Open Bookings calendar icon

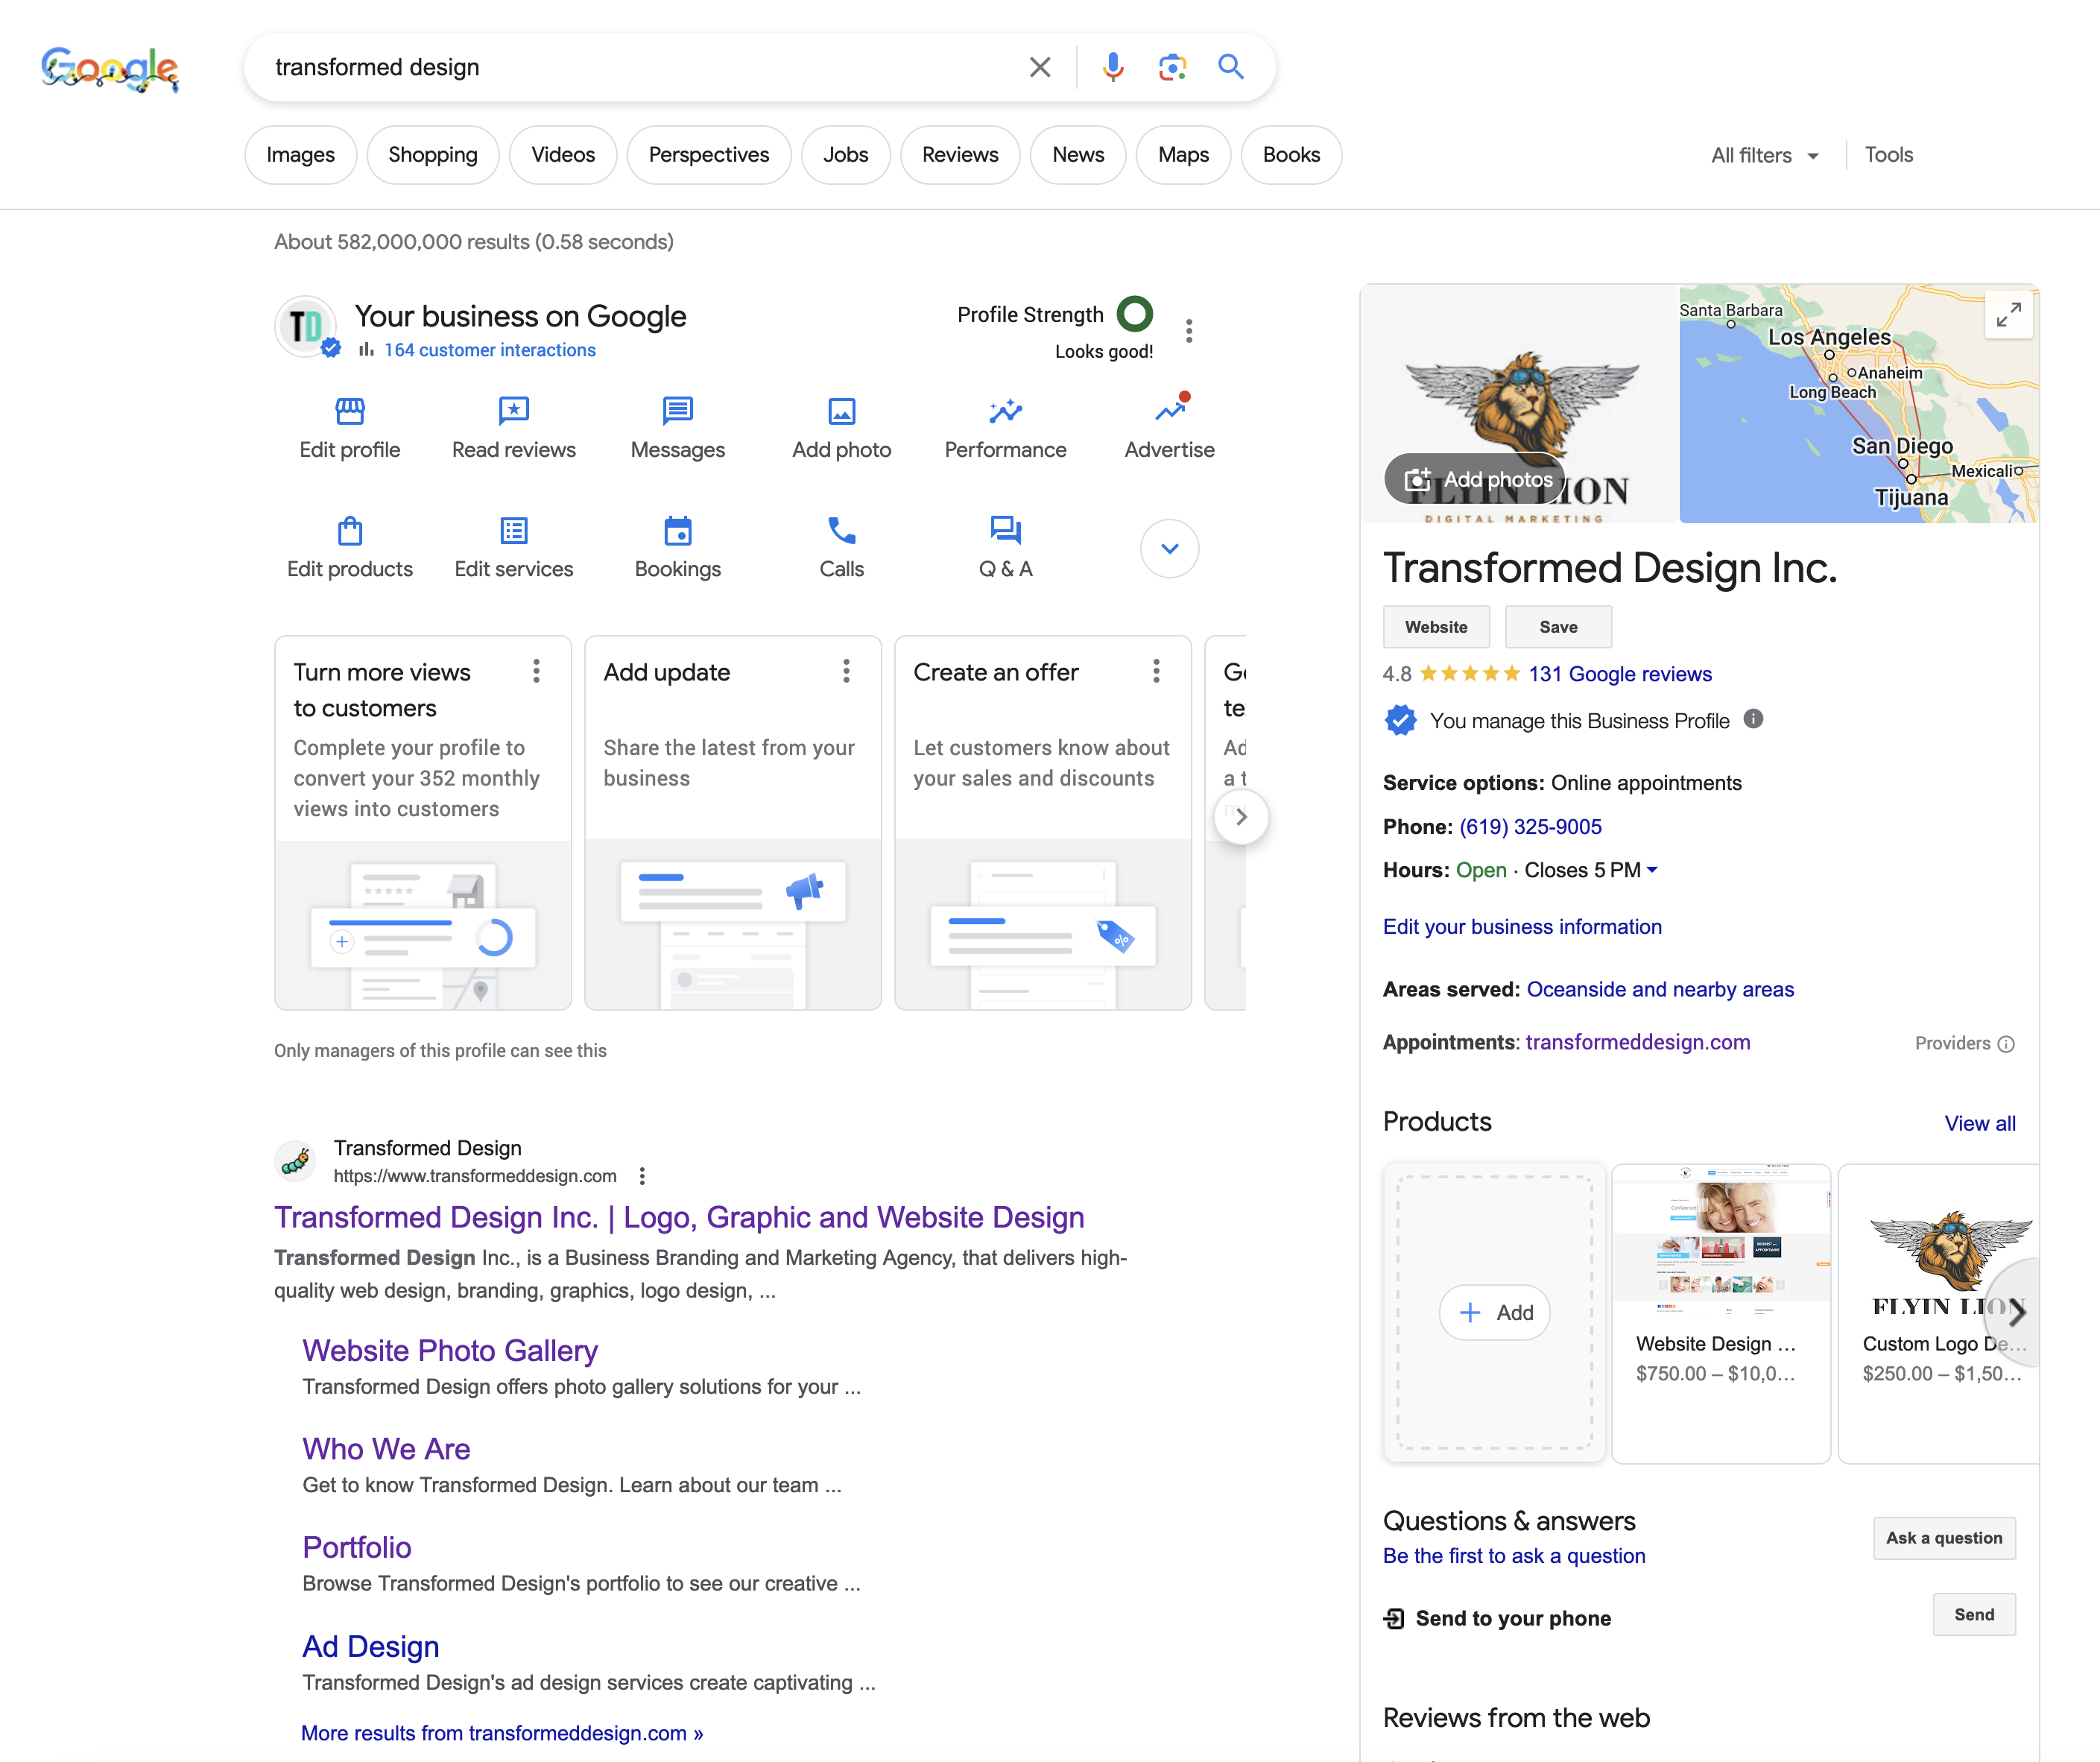(x=678, y=530)
